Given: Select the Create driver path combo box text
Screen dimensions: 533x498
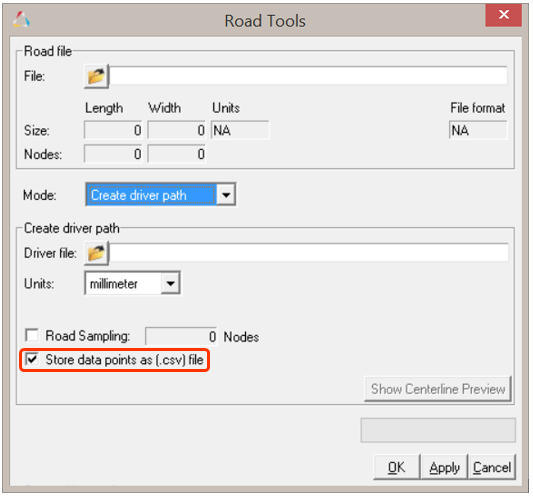Looking at the screenshot, I should tap(152, 195).
